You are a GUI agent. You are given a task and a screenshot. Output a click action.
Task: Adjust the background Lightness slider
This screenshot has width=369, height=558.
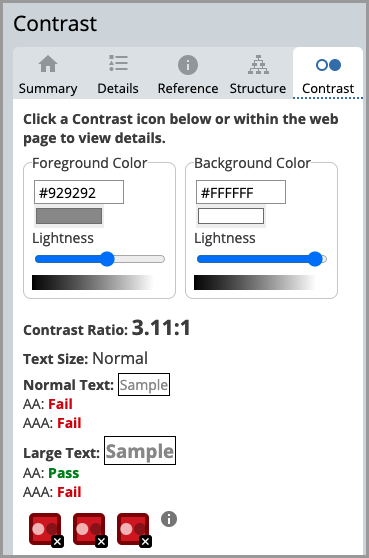pyautogui.click(x=262, y=259)
